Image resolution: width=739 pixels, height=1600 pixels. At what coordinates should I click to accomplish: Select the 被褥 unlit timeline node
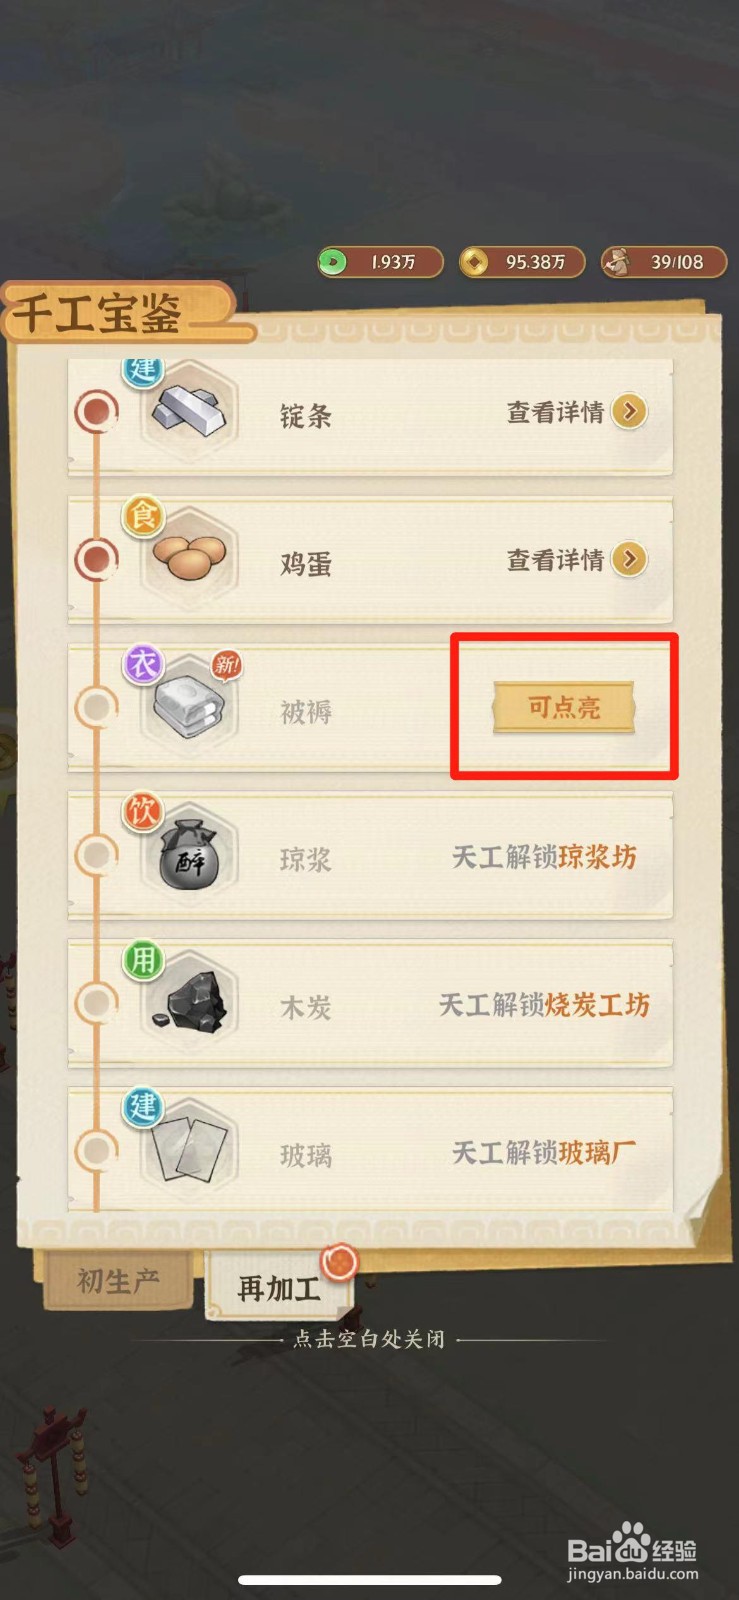click(x=97, y=707)
